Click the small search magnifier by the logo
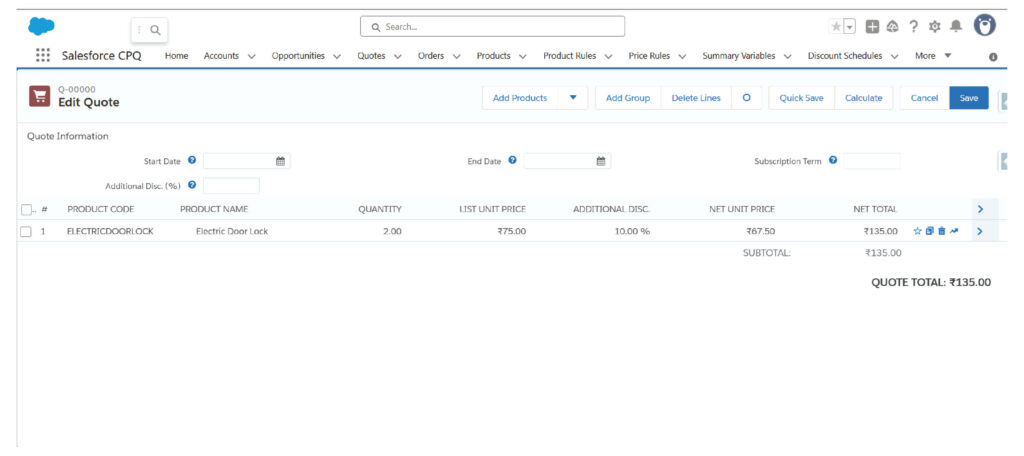This screenshot has height=456, width=1024. pos(155,30)
